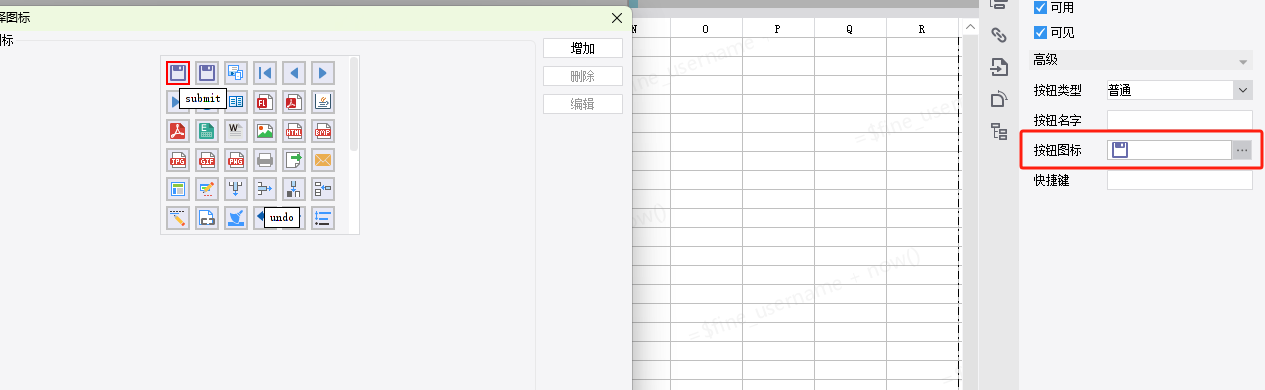Open the hierarchy tree icon in right sidebar
Image resolution: width=1265 pixels, height=390 pixels.
pyautogui.click(x=998, y=131)
